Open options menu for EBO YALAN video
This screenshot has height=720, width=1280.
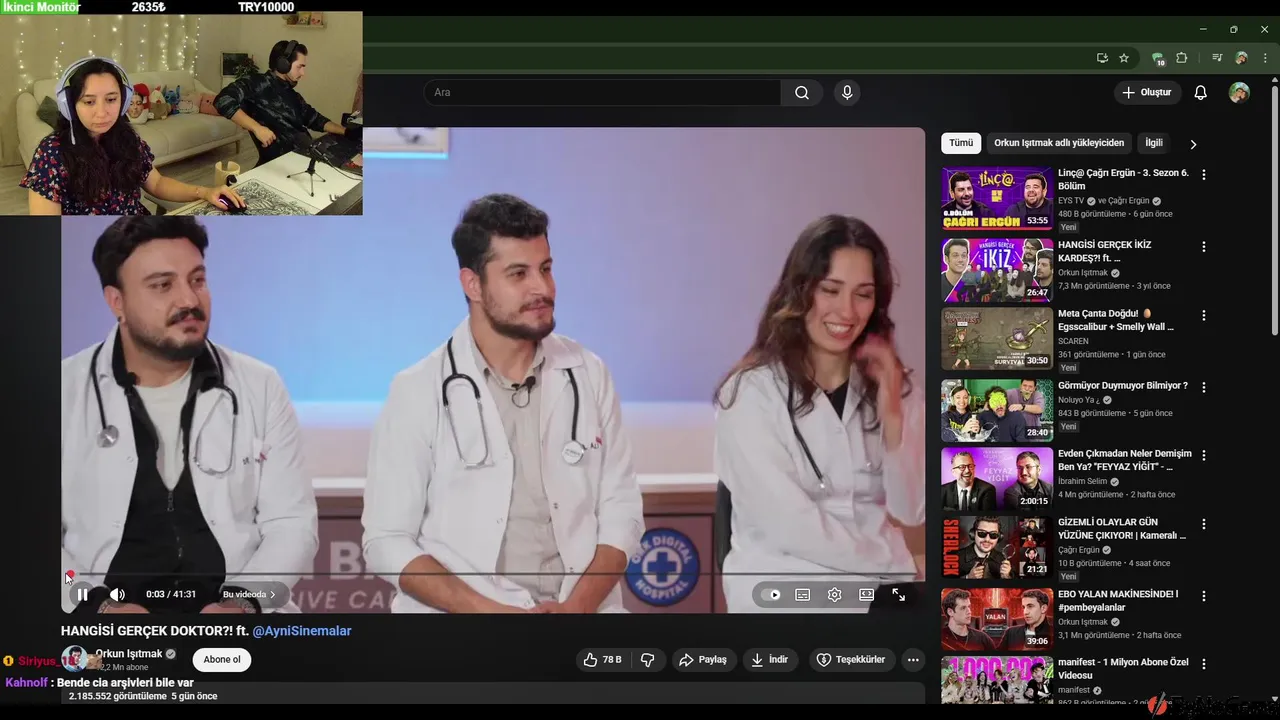tap(1204, 596)
